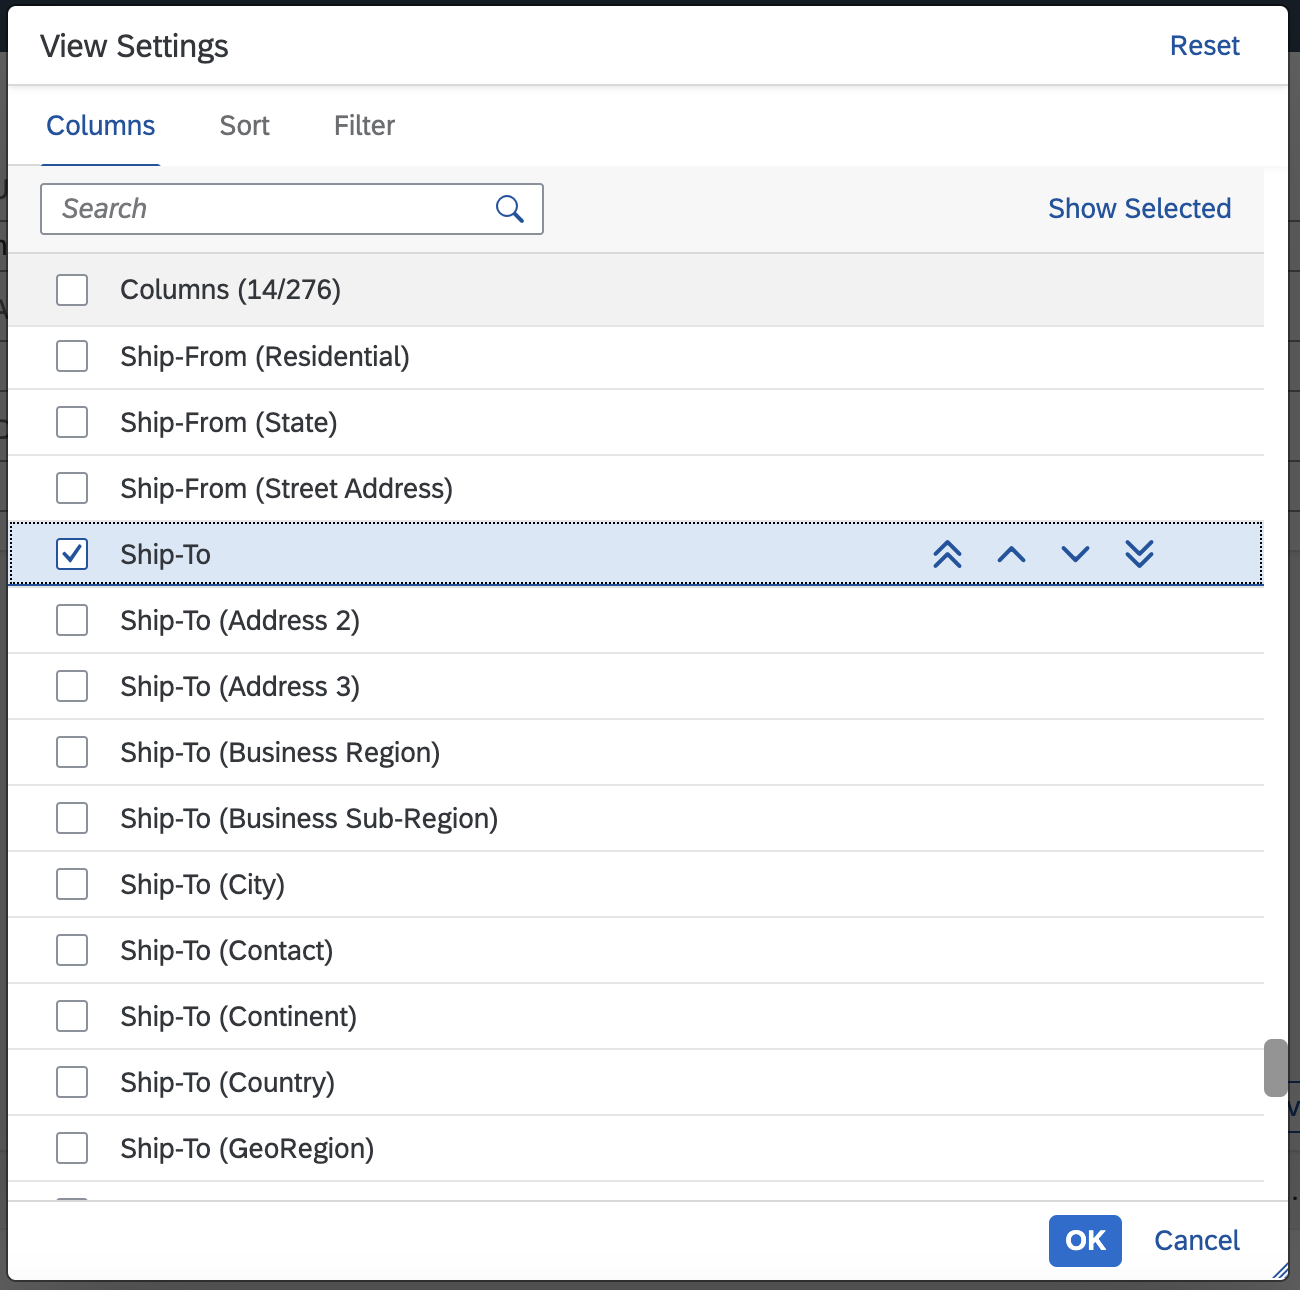Check Ship-To (GeoRegion) checkbox

click(72, 1148)
